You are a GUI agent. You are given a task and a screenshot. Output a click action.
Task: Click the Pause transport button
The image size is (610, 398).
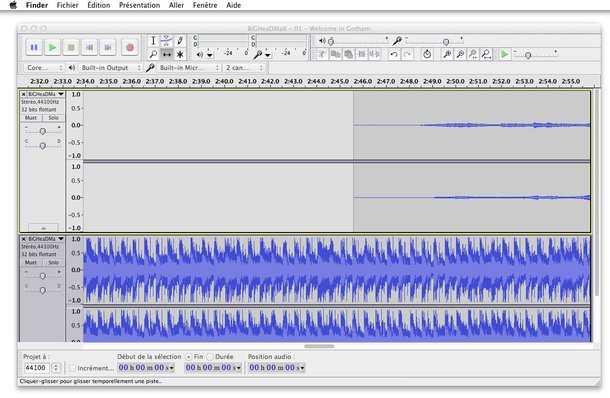(34, 47)
